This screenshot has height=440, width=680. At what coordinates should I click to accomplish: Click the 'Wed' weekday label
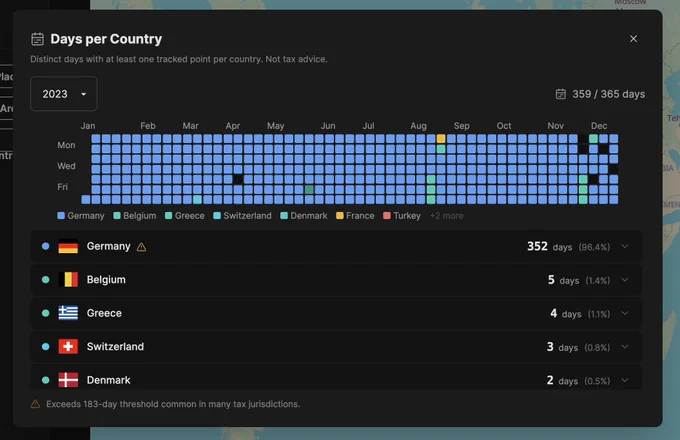click(66, 166)
